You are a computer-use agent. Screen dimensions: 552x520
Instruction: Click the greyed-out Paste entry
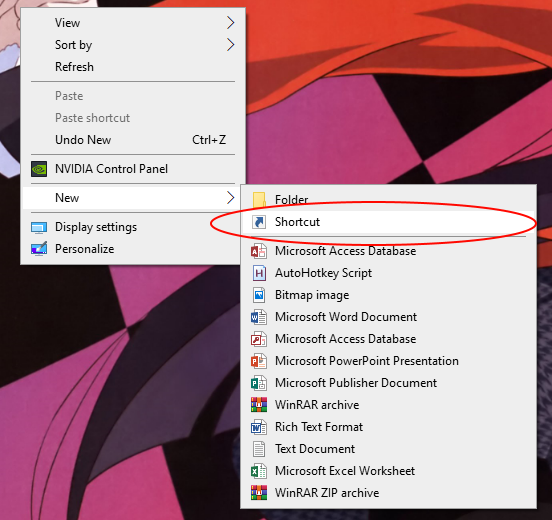[x=133, y=96]
